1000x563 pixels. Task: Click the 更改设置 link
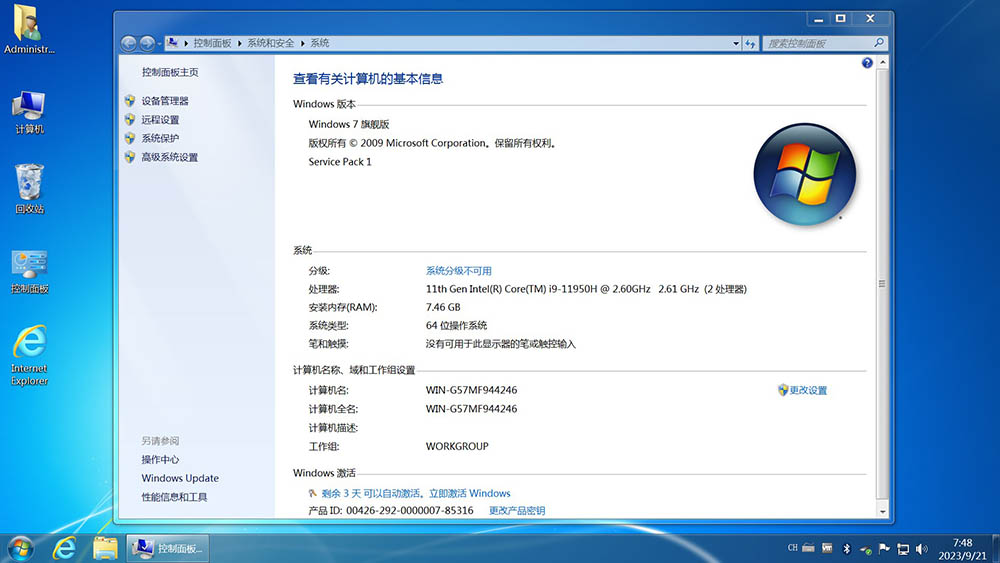click(808, 390)
